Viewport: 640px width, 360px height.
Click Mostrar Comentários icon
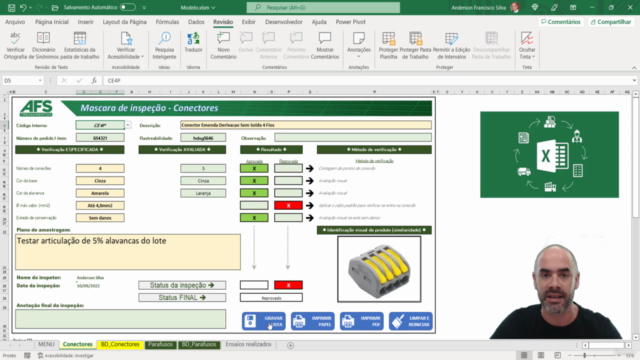(x=325, y=45)
